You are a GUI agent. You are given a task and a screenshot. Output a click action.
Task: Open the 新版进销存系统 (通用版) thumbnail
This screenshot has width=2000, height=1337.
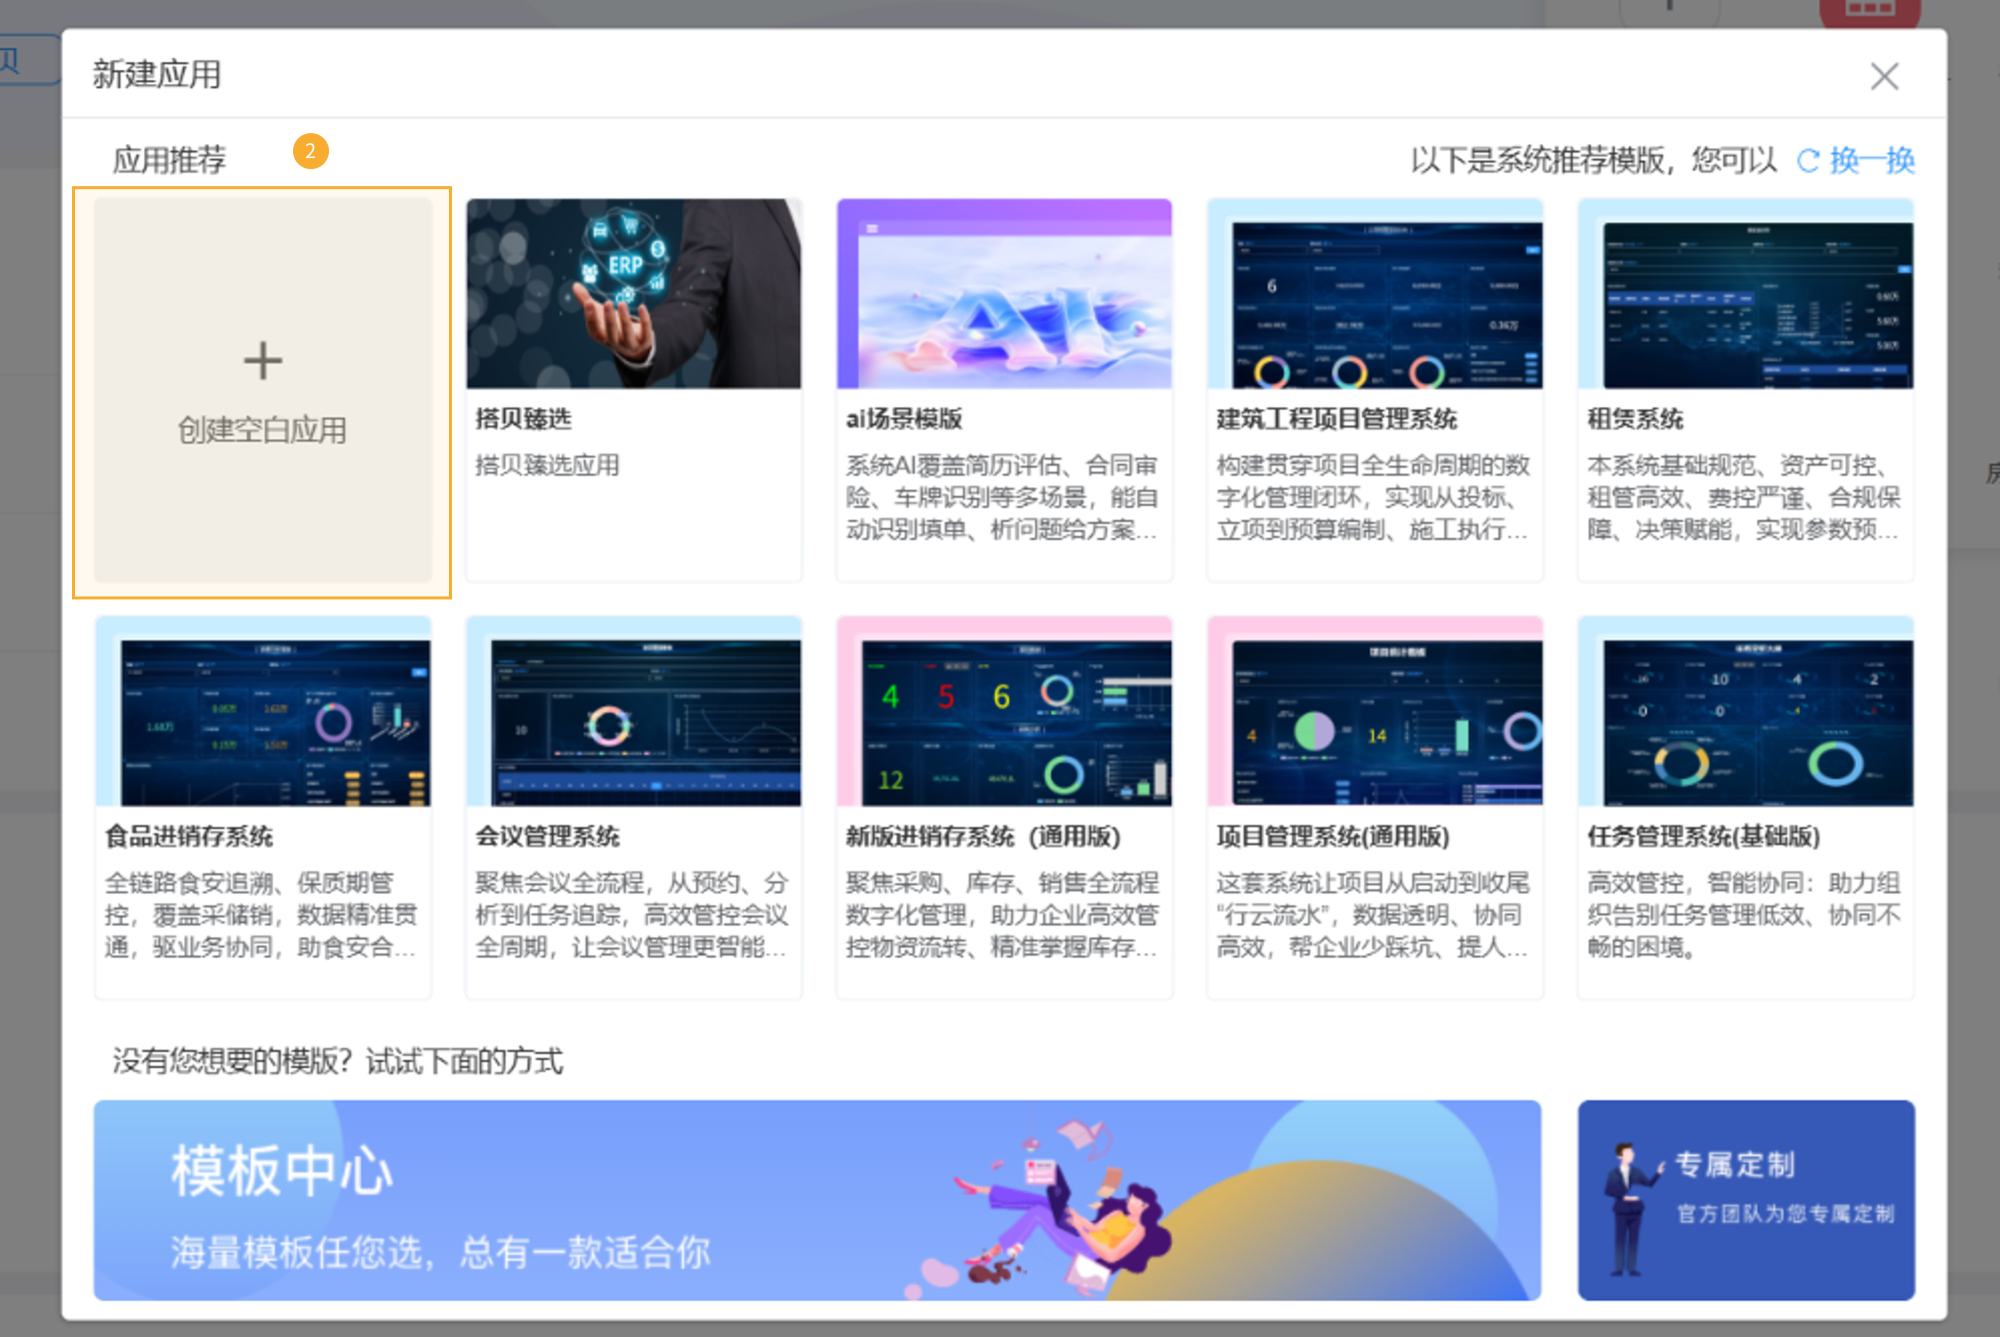click(1004, 711)
